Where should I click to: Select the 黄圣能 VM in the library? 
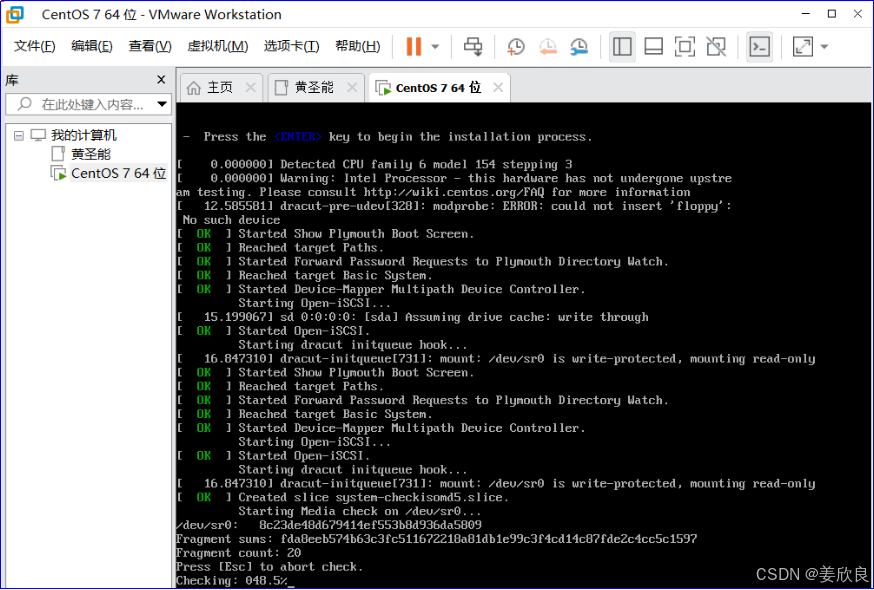tap(91, 154)
